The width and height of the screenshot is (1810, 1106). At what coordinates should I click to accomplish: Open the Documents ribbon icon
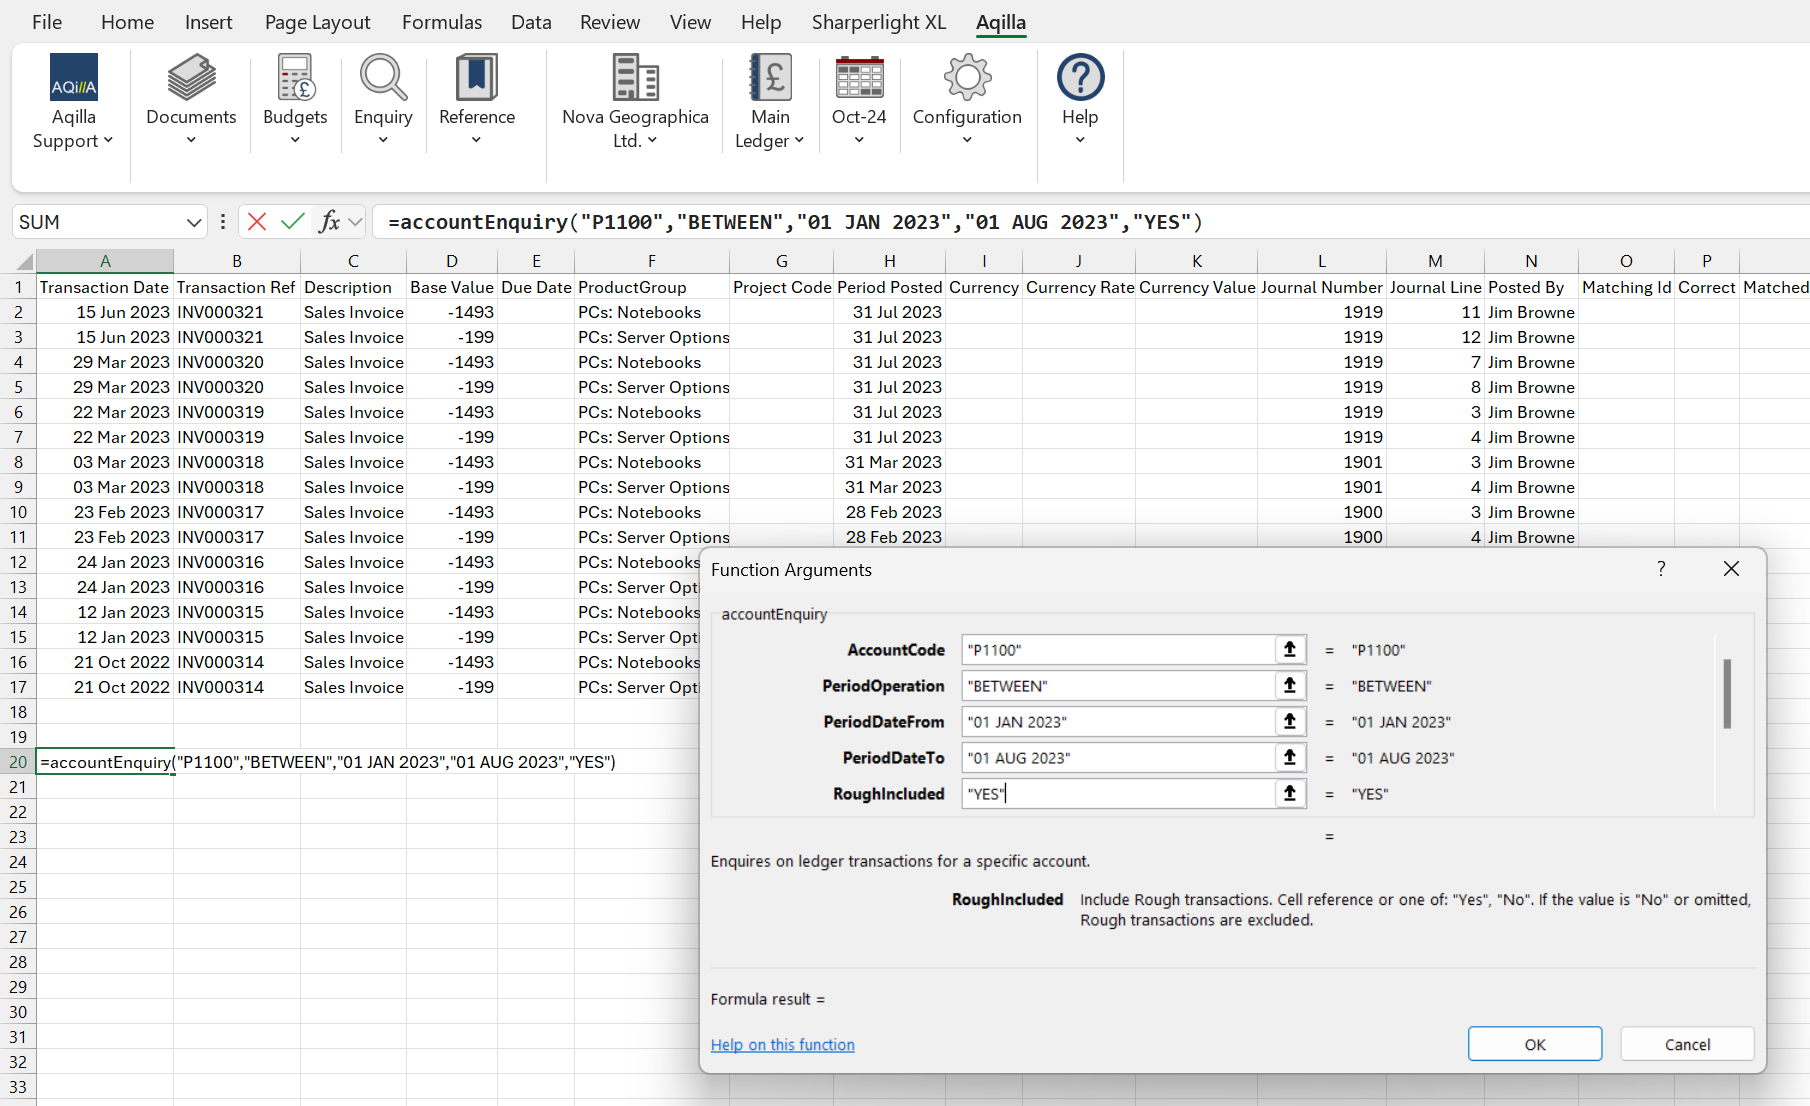coord(191,78)
